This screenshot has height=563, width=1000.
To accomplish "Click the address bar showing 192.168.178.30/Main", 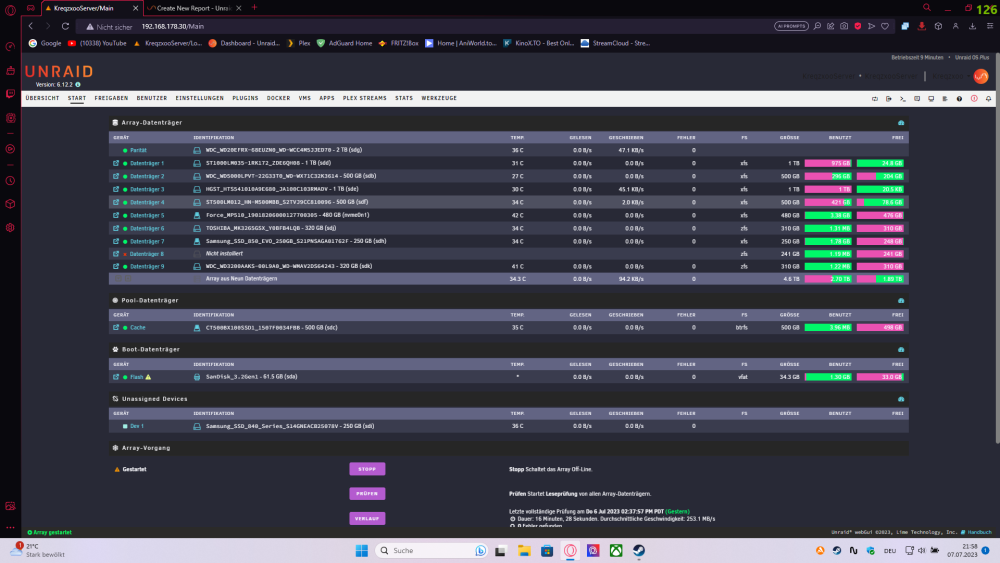I will click(421, 26).
